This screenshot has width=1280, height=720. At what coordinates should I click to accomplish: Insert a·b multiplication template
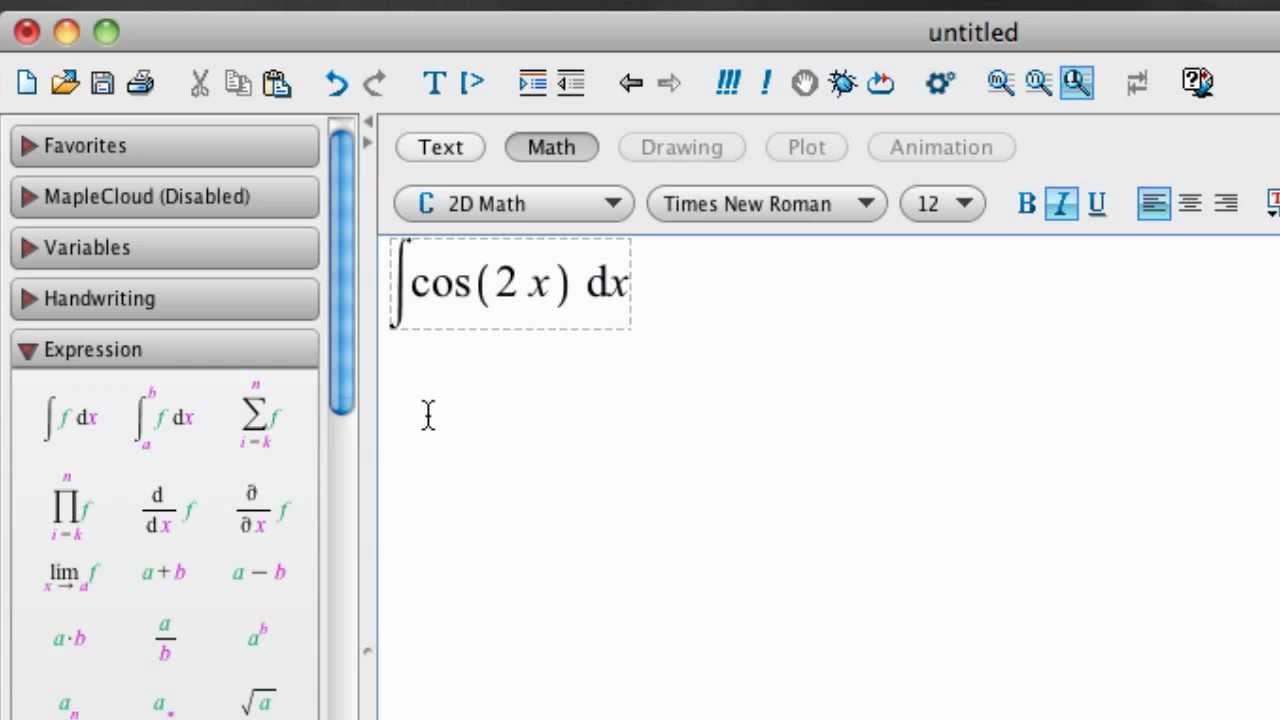coord(69,638)
